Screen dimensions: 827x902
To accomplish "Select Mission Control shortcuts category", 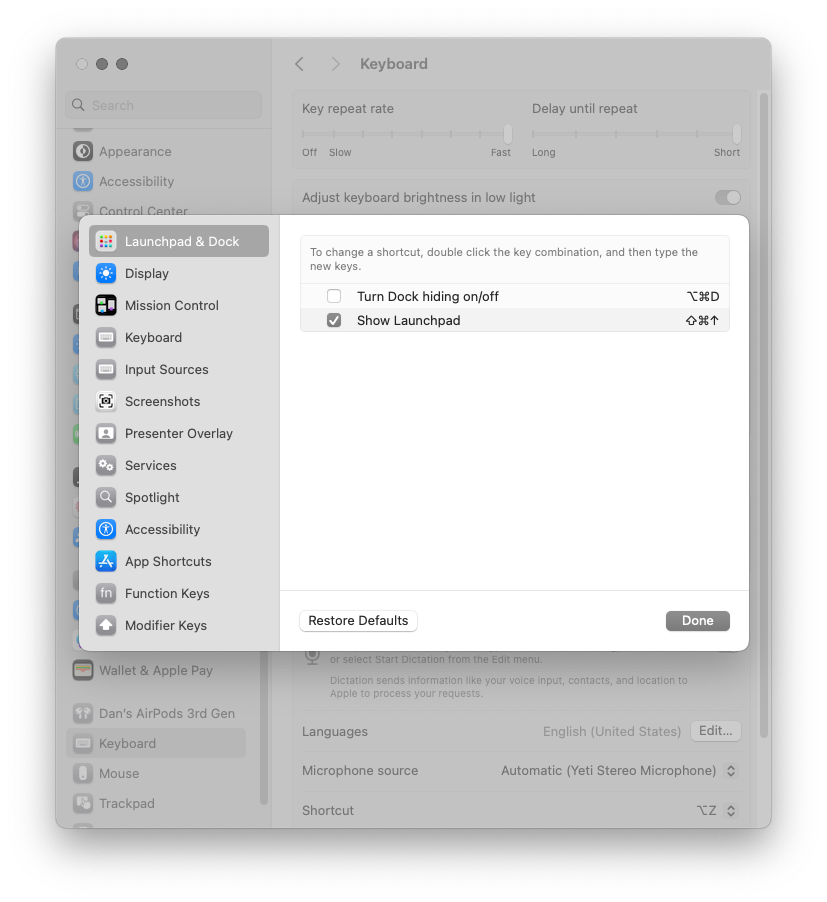I will [x=179, y=305].
